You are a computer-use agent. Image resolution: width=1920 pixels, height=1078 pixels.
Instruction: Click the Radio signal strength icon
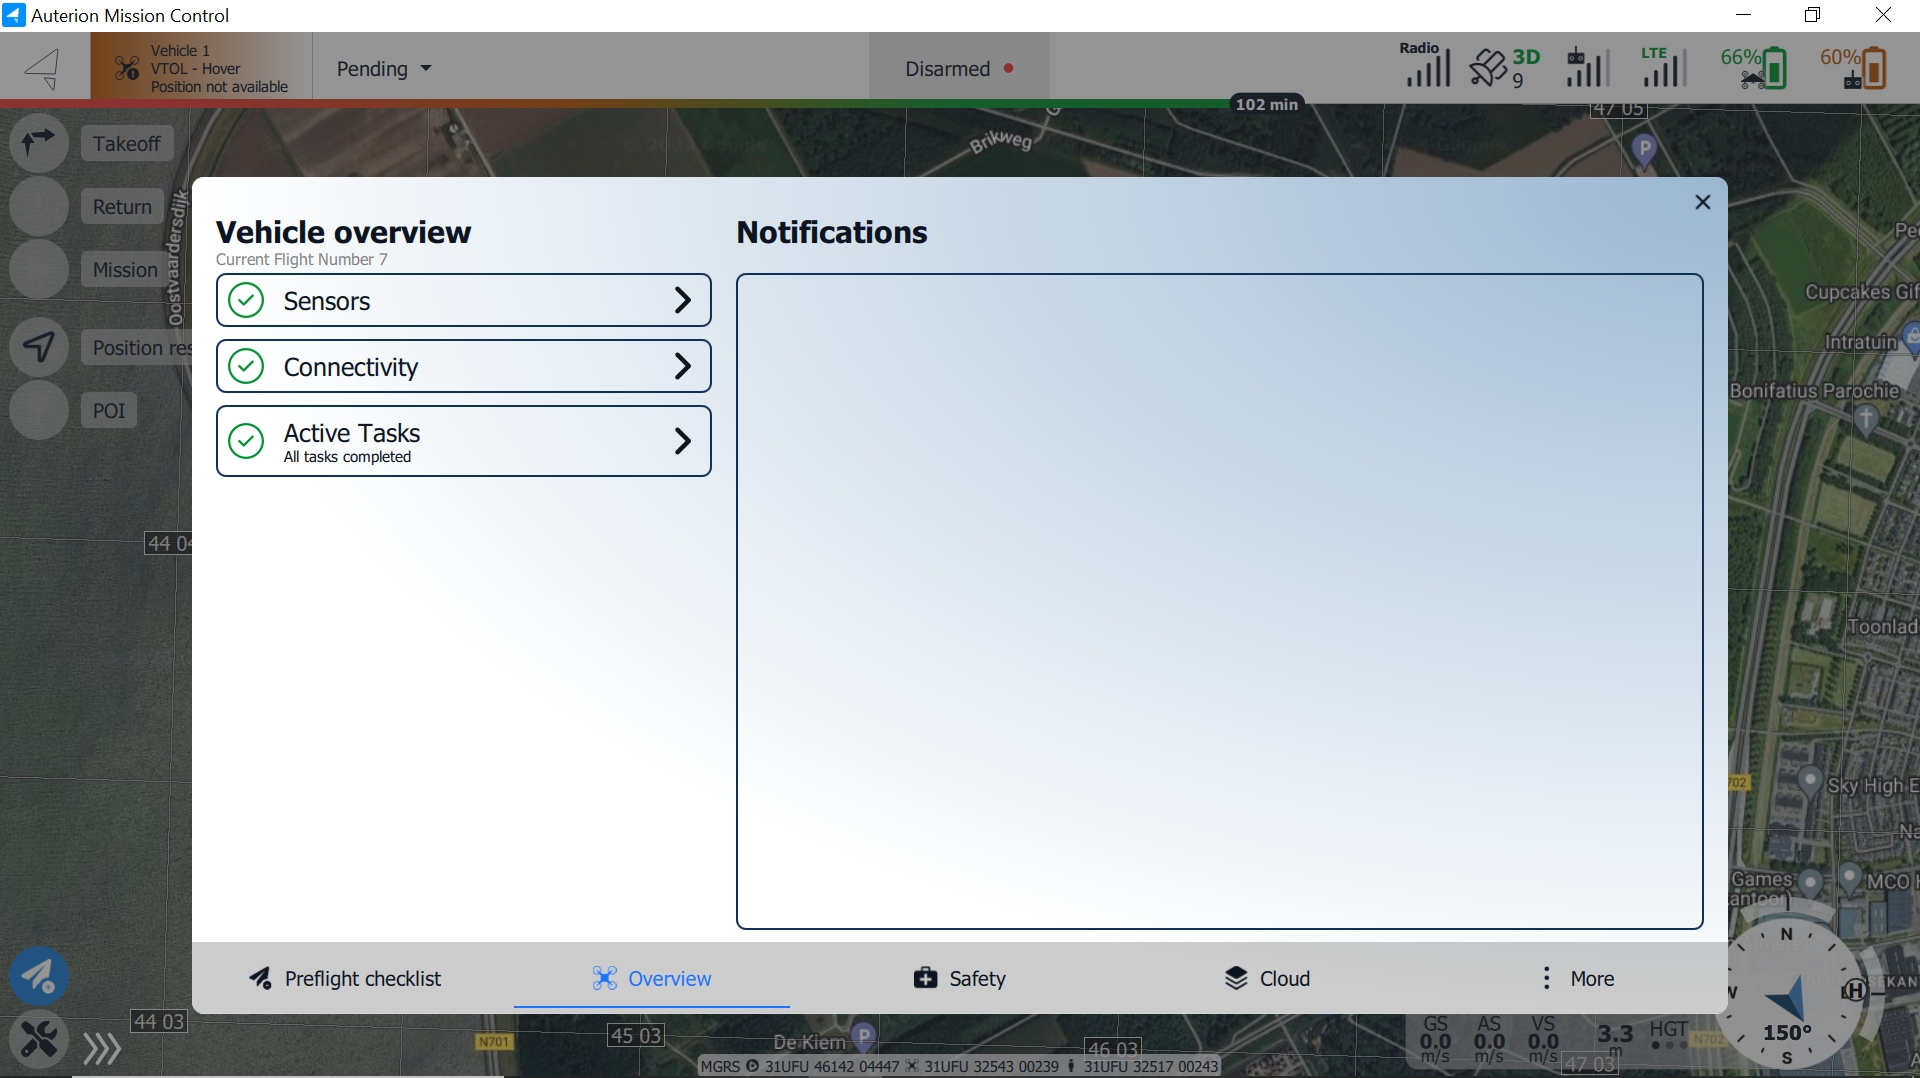coord(1425,66)
